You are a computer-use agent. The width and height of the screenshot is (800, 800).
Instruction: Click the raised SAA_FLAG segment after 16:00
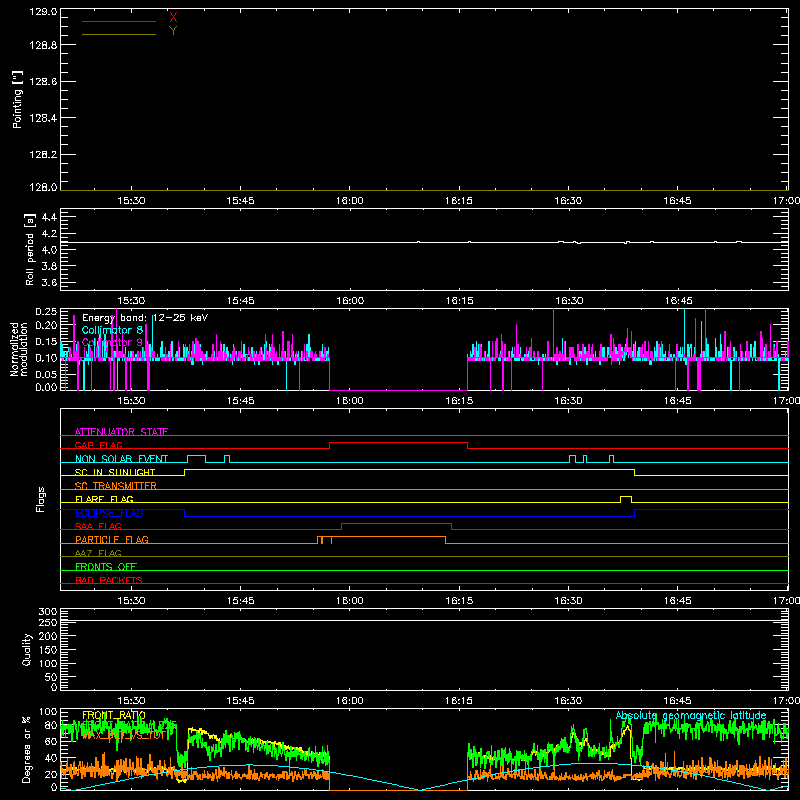tap(396, 524)
